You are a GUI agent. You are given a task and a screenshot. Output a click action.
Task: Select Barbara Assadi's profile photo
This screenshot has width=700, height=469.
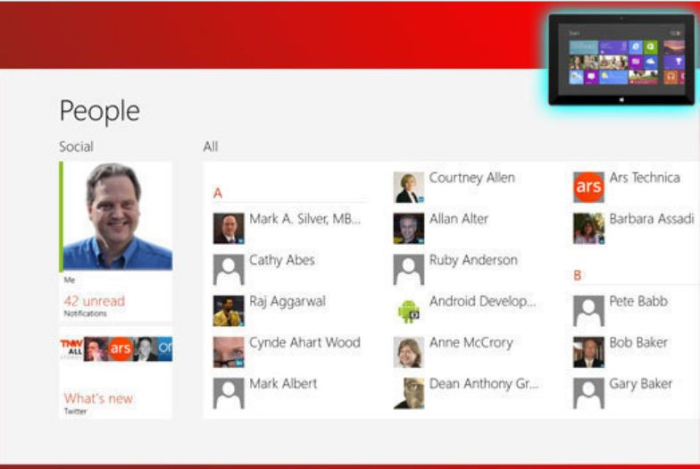(588, 228)
